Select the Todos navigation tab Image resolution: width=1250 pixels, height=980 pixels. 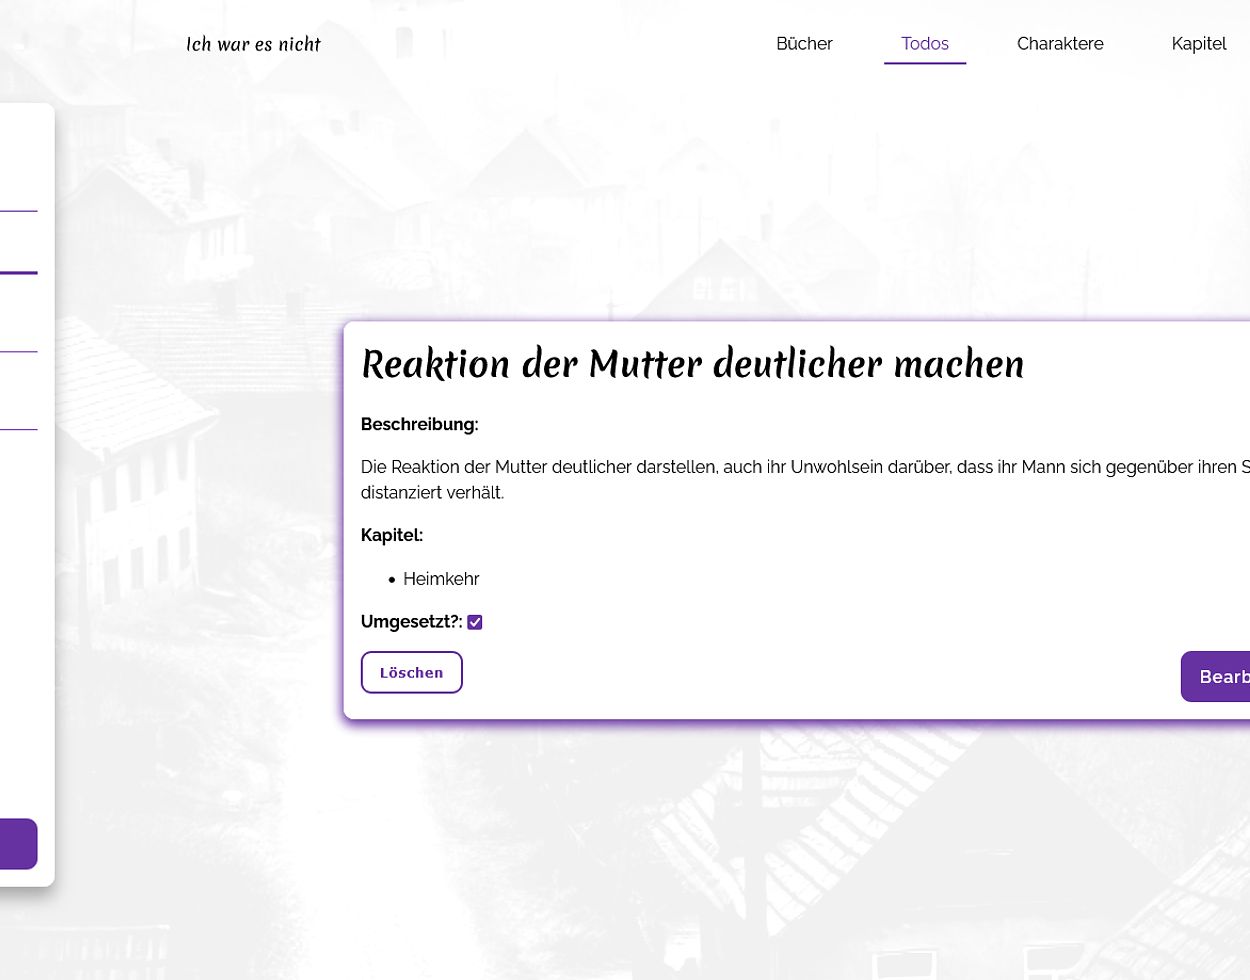coord(924,44)
